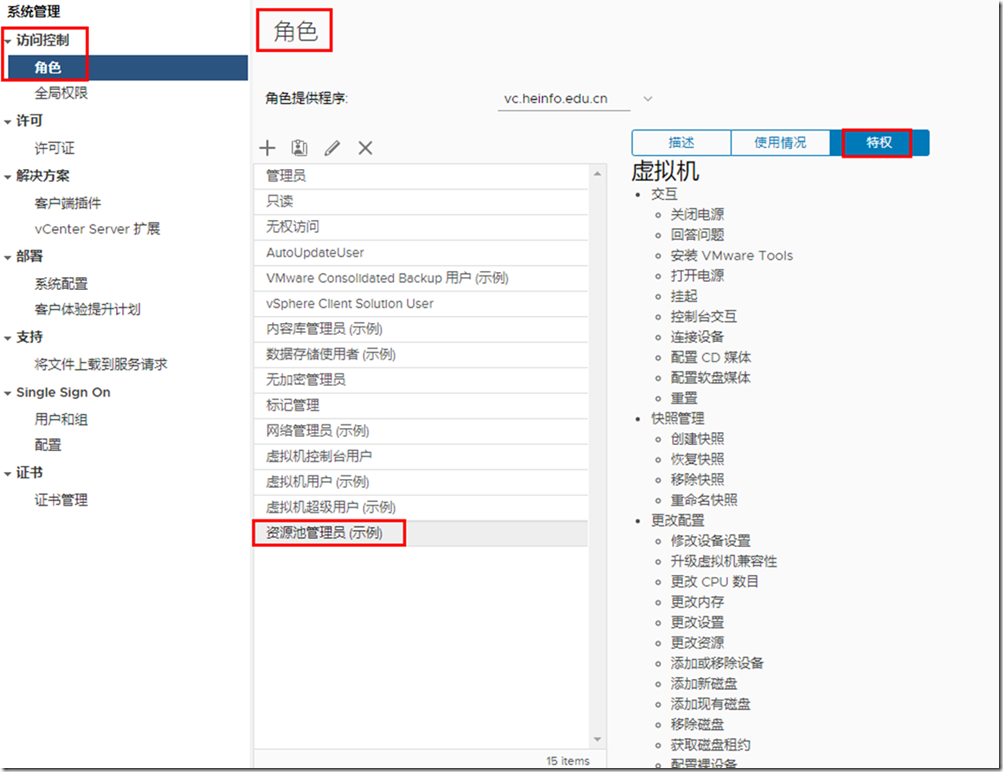
Task: Click the 关闭电源 privilege entry
Action: (697, 215)
